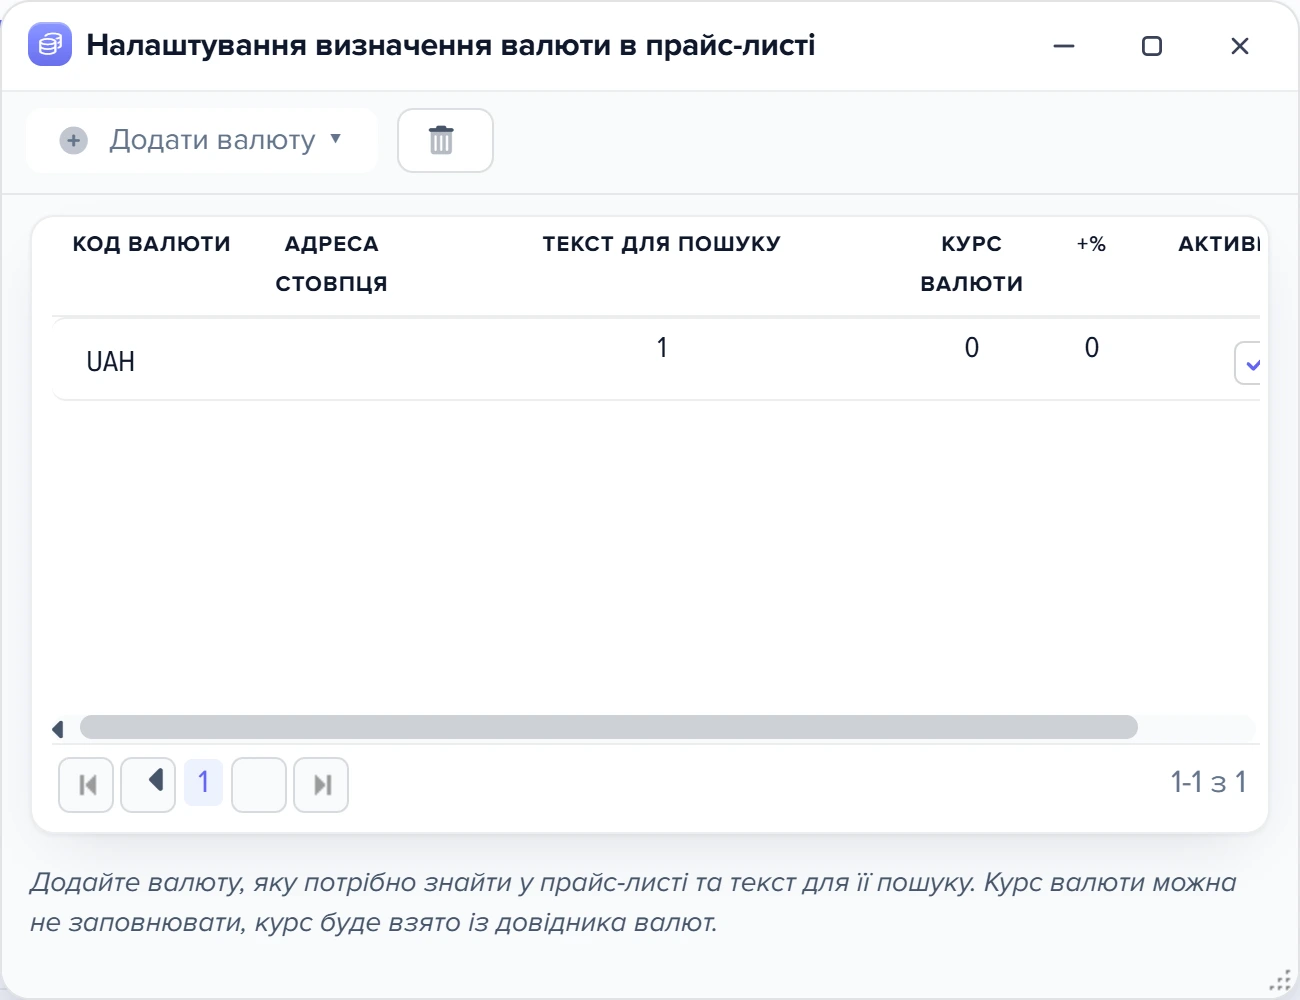
Task: Click the window resize grip corner
Action: pyautogui.click(x=1281, y=981)
